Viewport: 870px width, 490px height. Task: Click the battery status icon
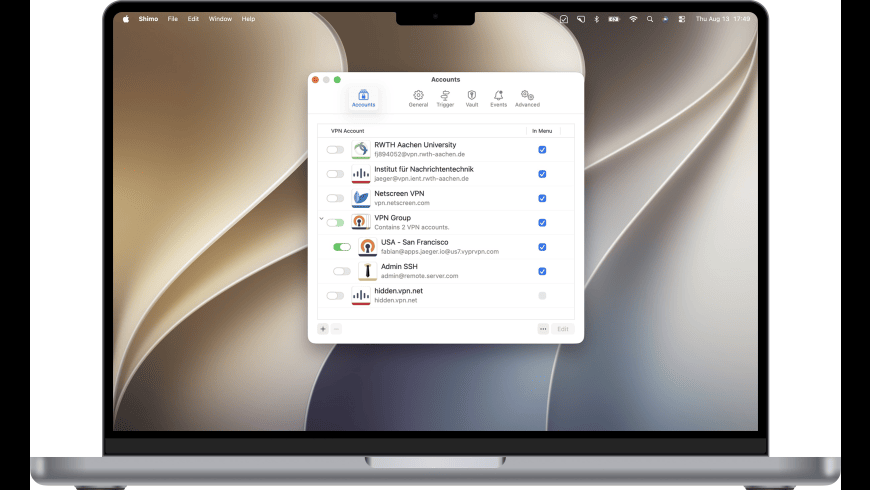point(614,19)
